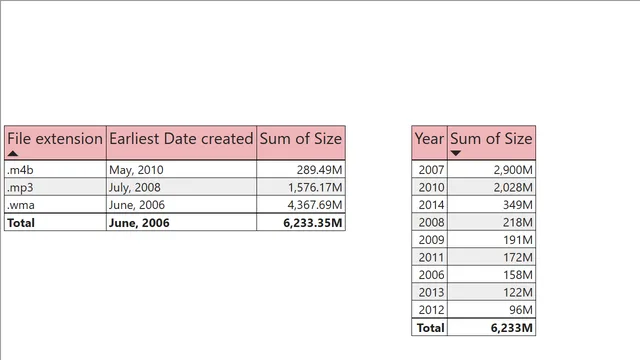Image resolution: width=640 pixels, height=360 pixels.
Task: Click the descending sort arrow in the Year table
Action: click(456, 153)
